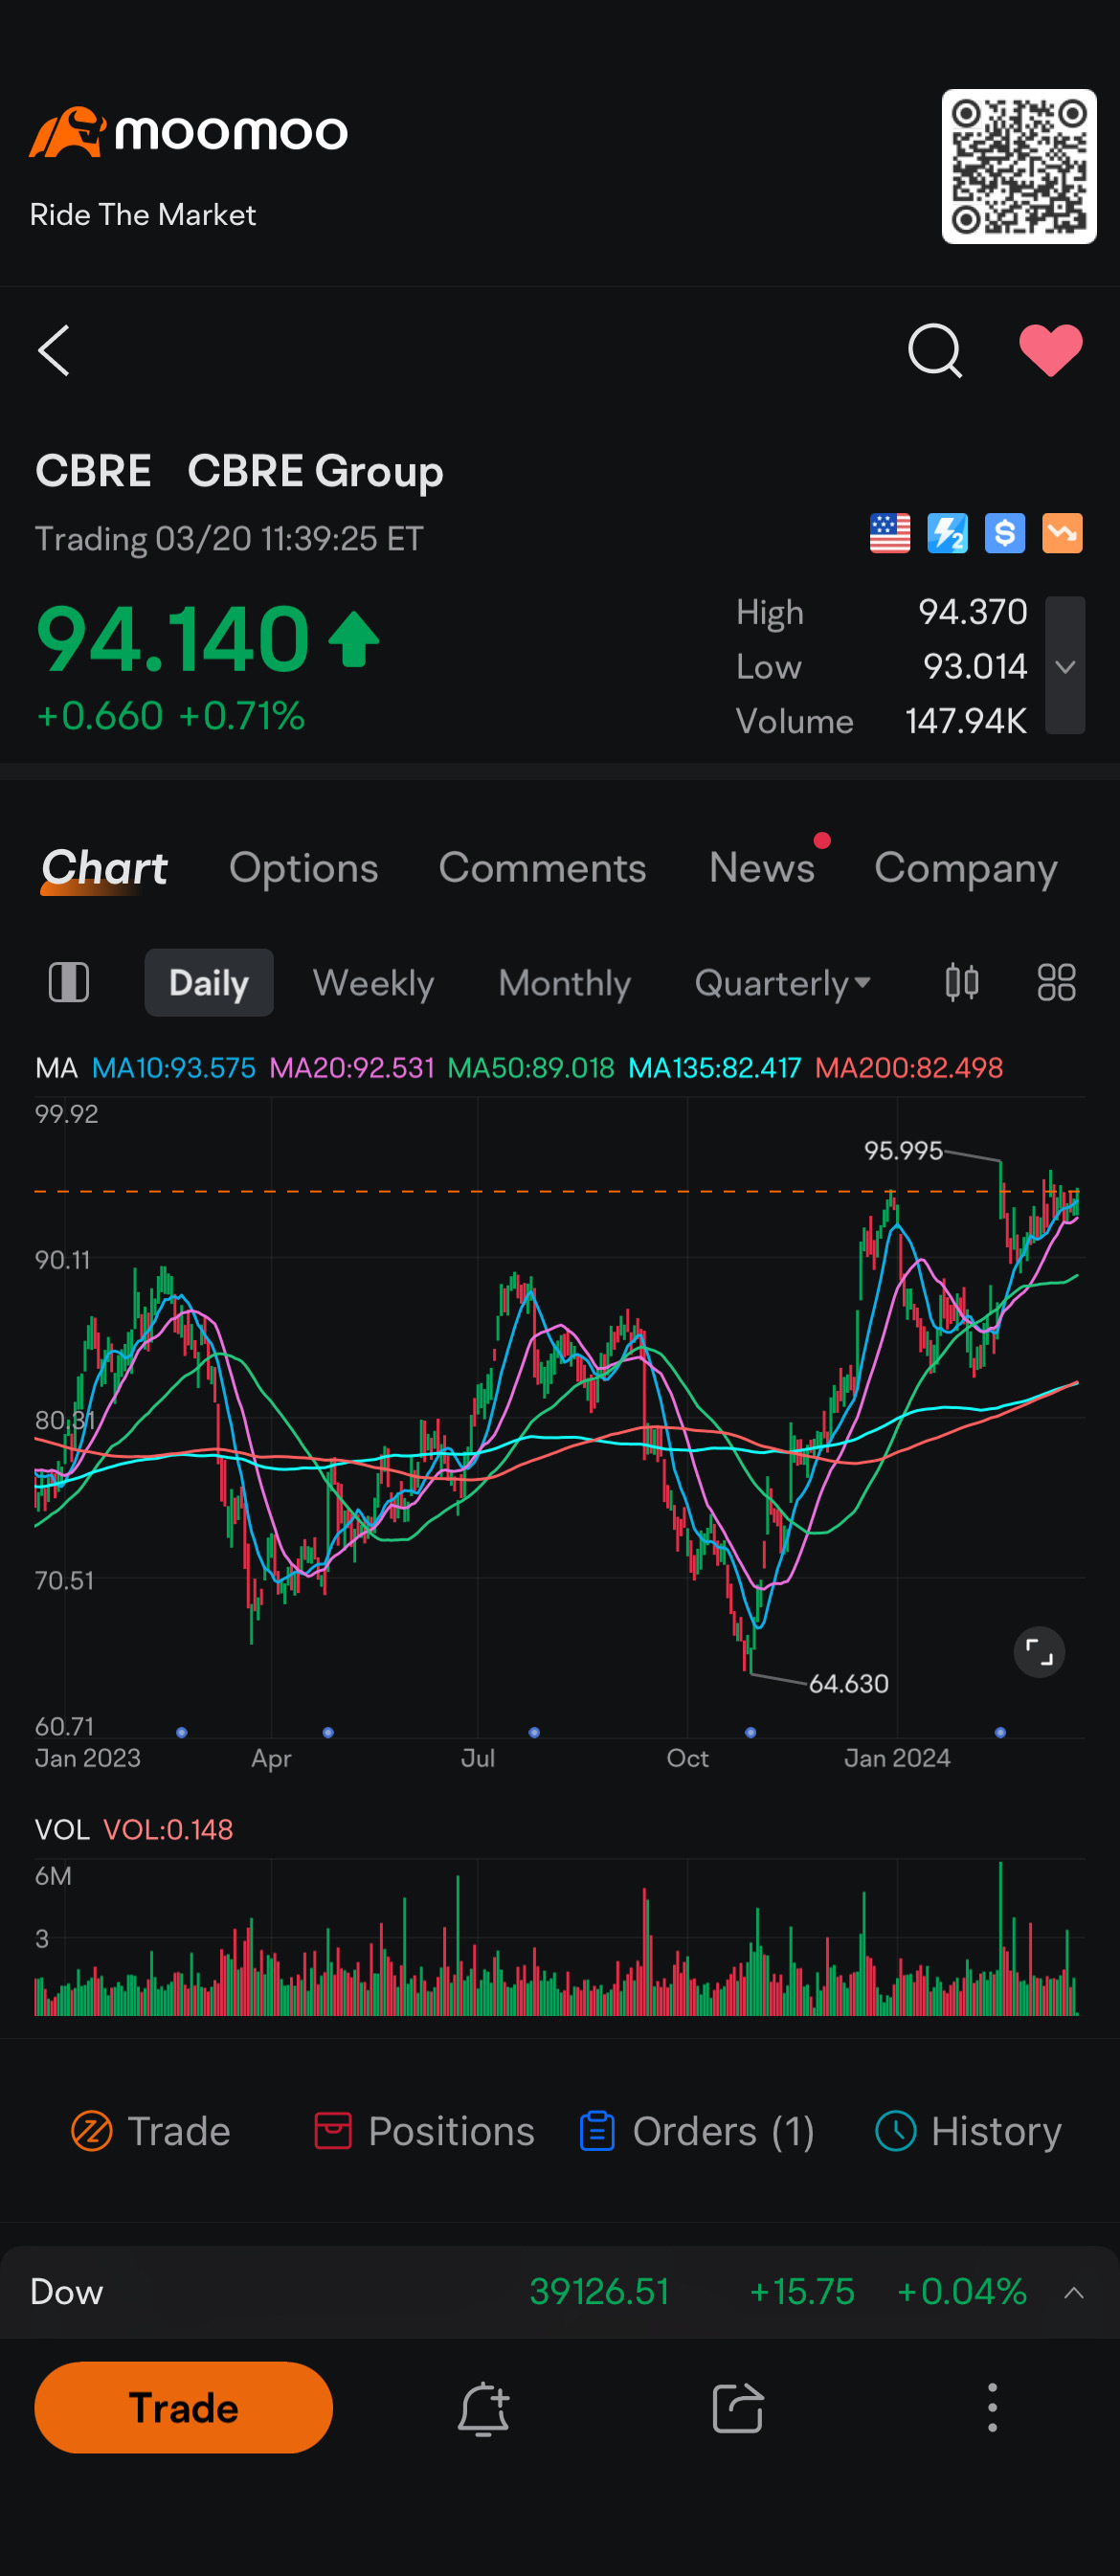Viewport: 1120px width, 2576px height.
Task: Open the Comments tab
Action: coord(542,868)
